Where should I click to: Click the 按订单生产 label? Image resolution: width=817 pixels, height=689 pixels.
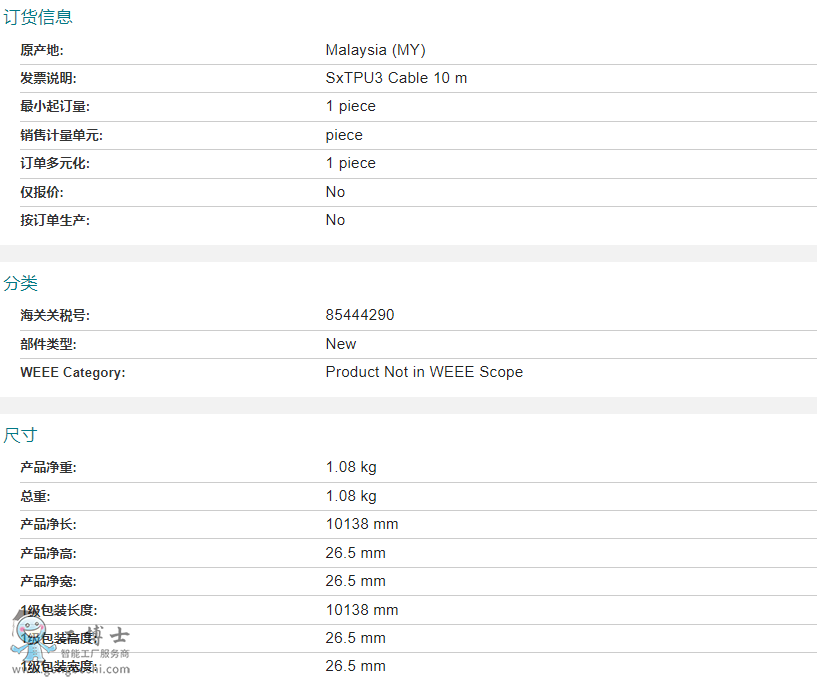[x=55, y=220]
